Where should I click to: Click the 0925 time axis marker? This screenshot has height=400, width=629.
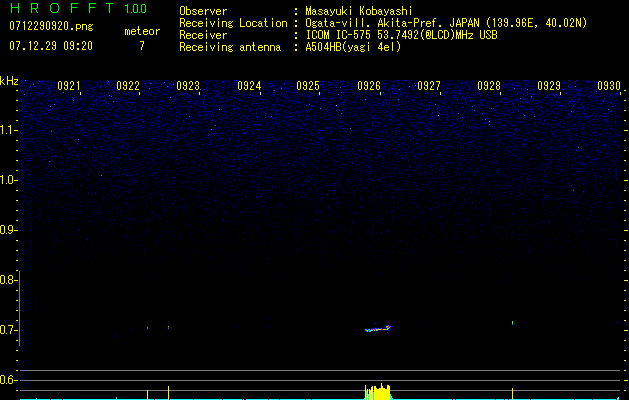click(x=308, y=86)
